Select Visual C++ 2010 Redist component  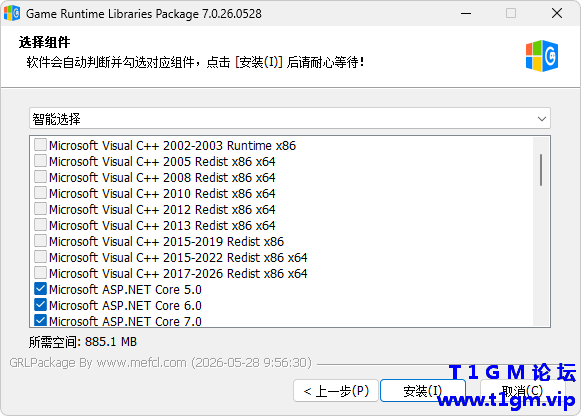coord(40,193)
